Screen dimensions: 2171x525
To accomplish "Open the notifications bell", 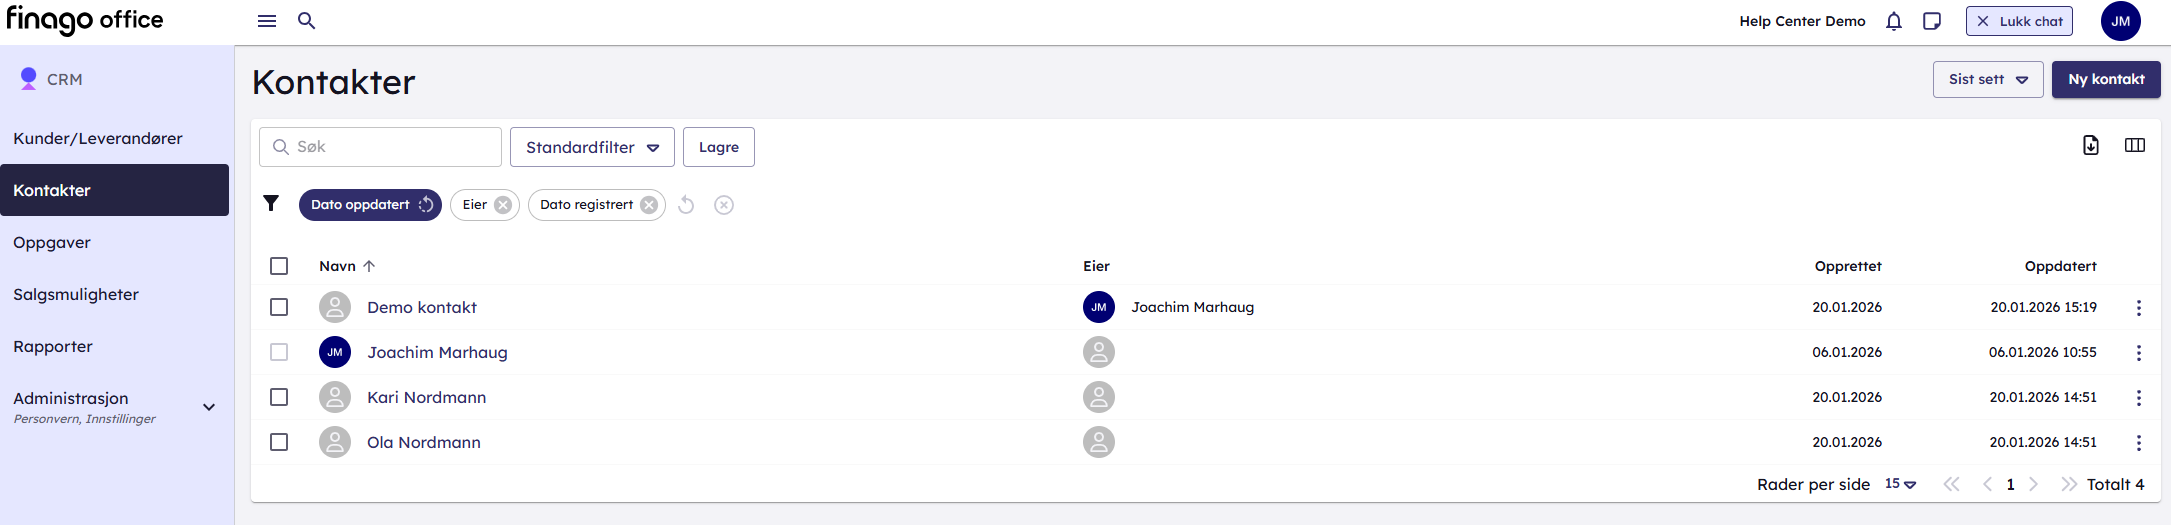I will (x=1894, y=21).
